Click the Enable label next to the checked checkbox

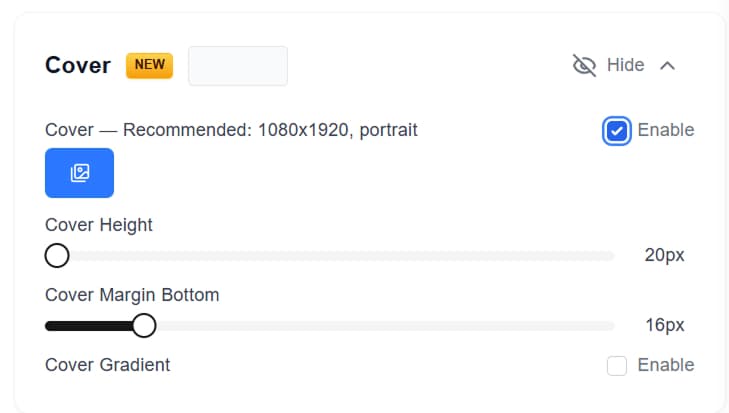pyautogui.click(x=665, y=130)
